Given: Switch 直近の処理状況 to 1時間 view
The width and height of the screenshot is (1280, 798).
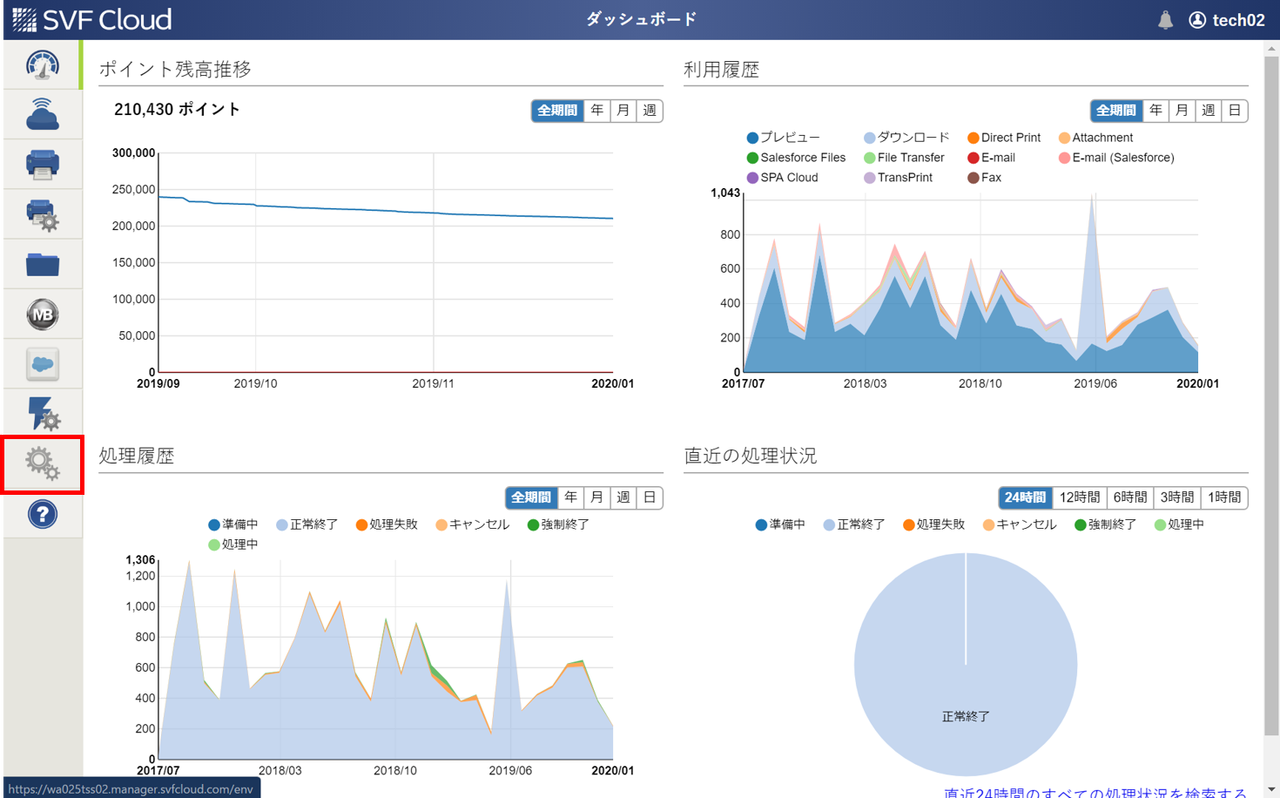Looking at the screenshot, I should tap(1225, 497).
